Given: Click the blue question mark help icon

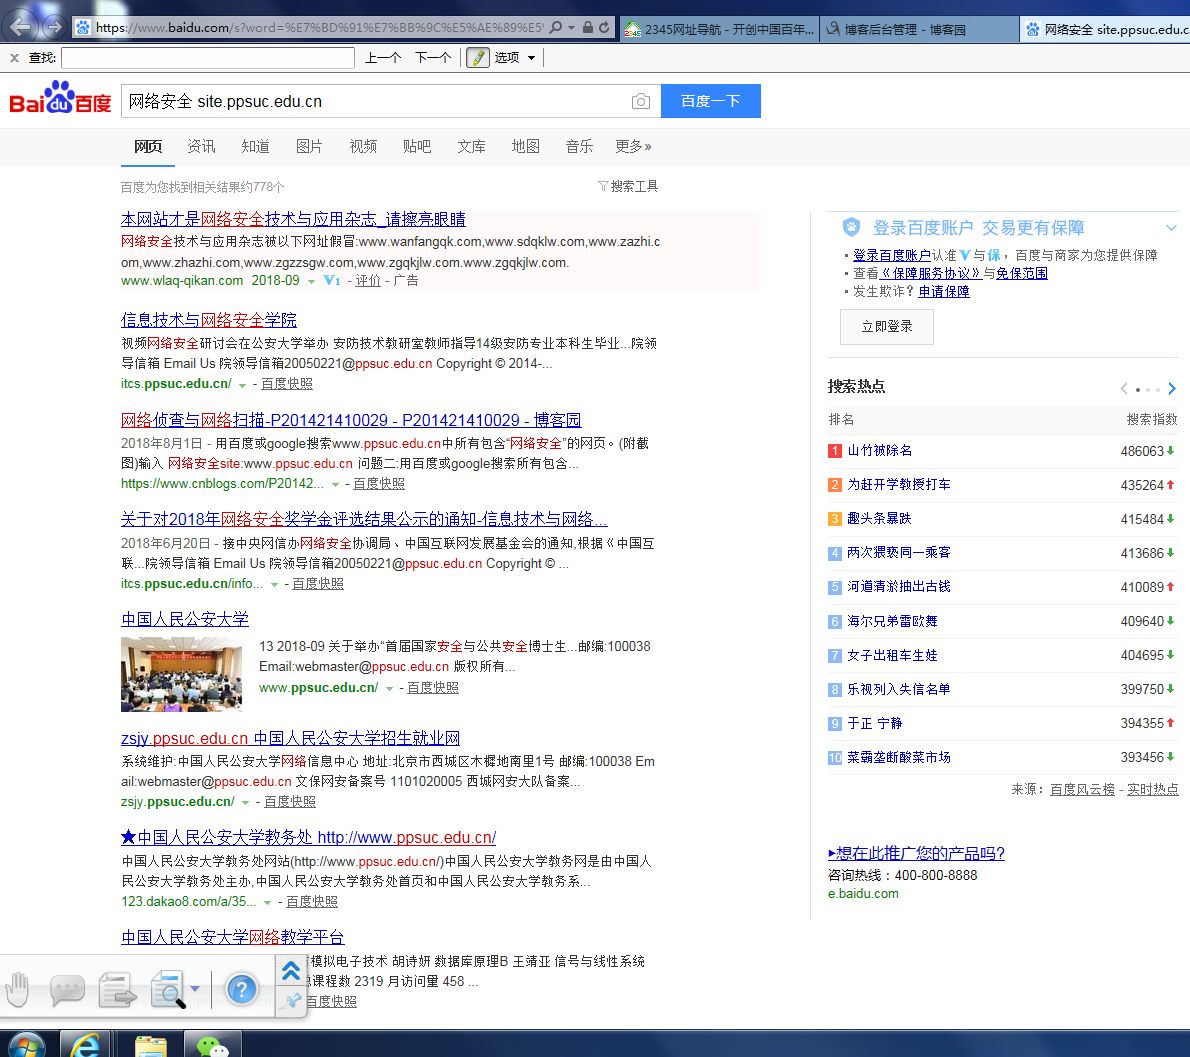Looking at the screenshot, I should click(242, 989).
